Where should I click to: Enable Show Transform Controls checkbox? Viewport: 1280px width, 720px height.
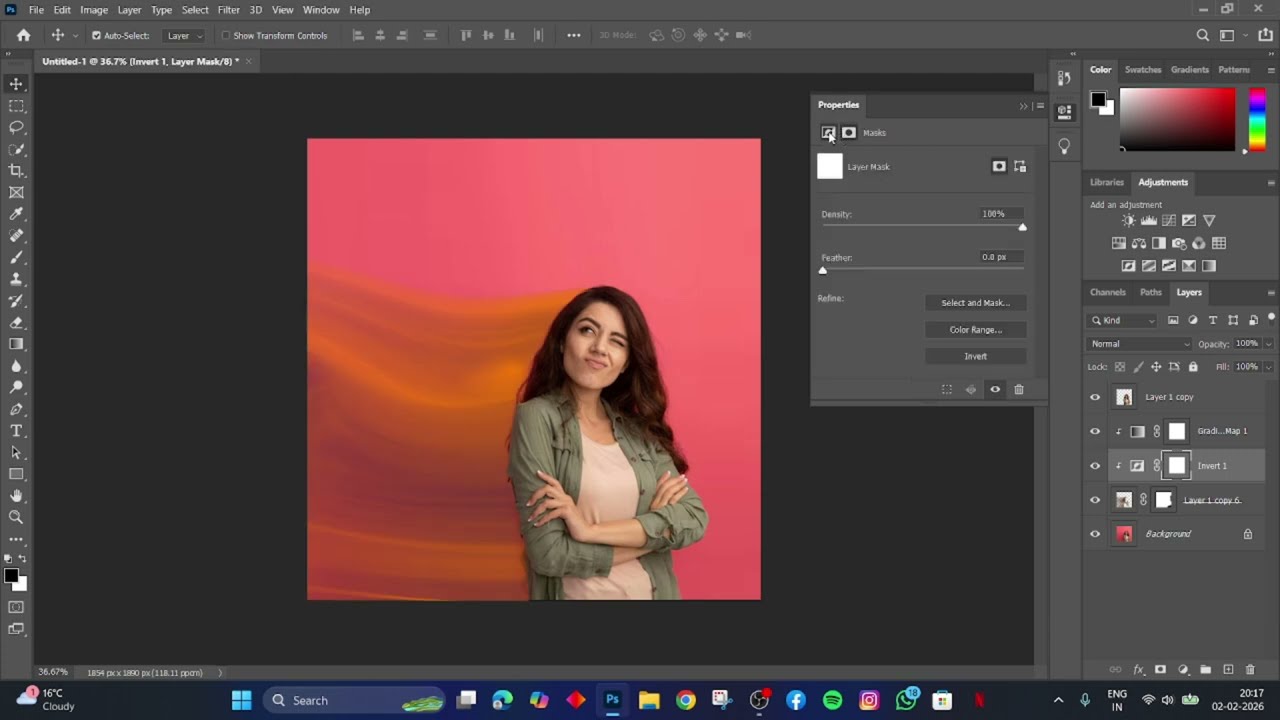225,35
